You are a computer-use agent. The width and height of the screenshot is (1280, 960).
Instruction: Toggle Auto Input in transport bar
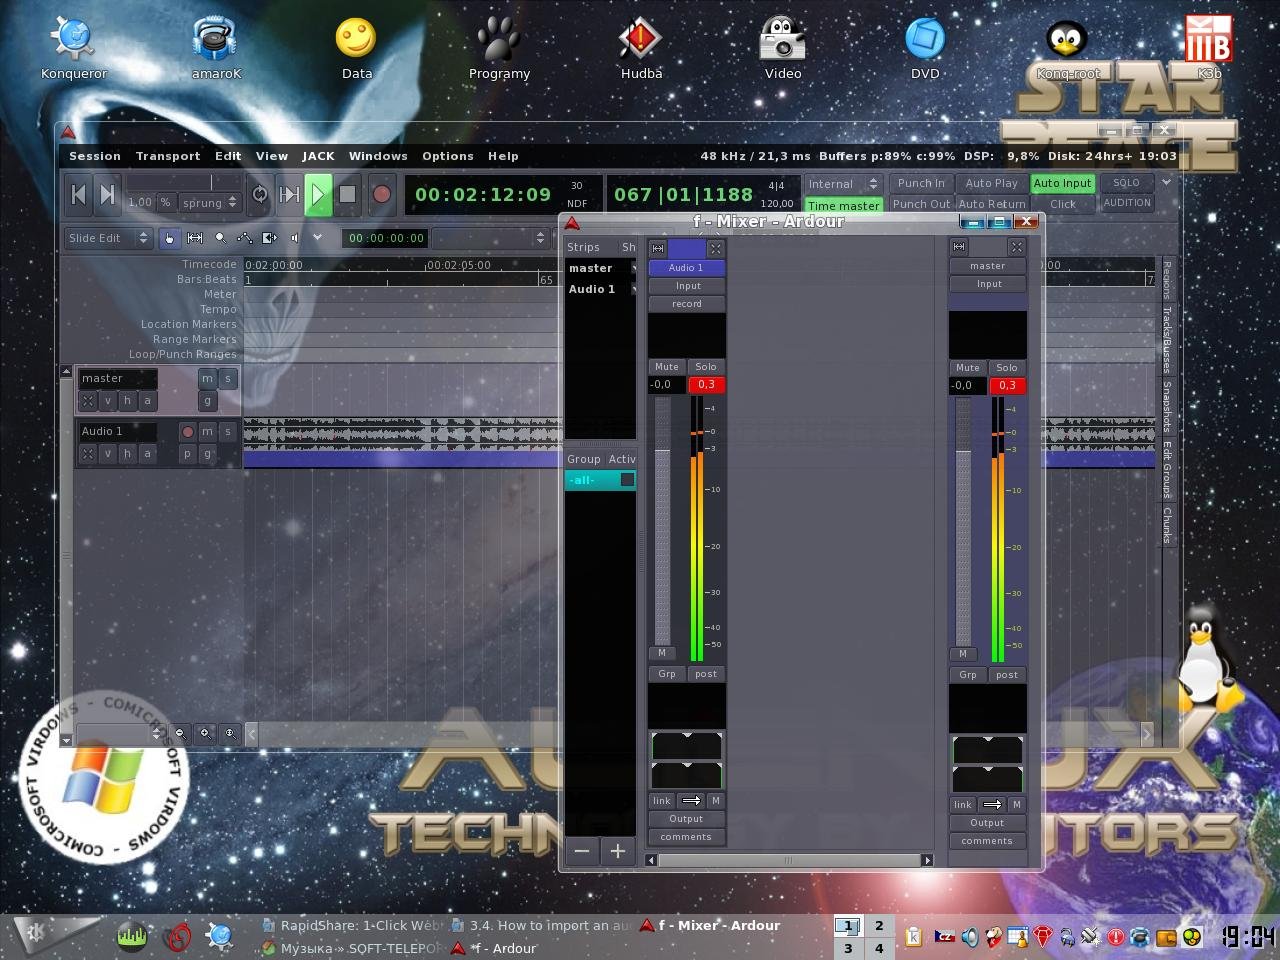(x=1062, y=183)
